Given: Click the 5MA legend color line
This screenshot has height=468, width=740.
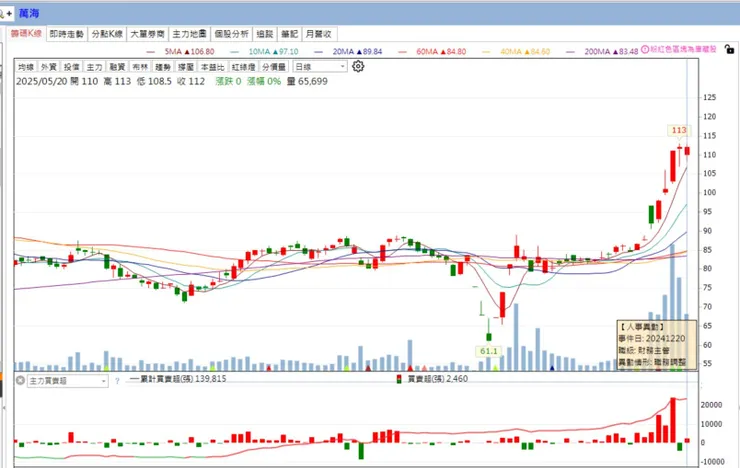Looking at the screenshot, I should click(x=151, y=52).
